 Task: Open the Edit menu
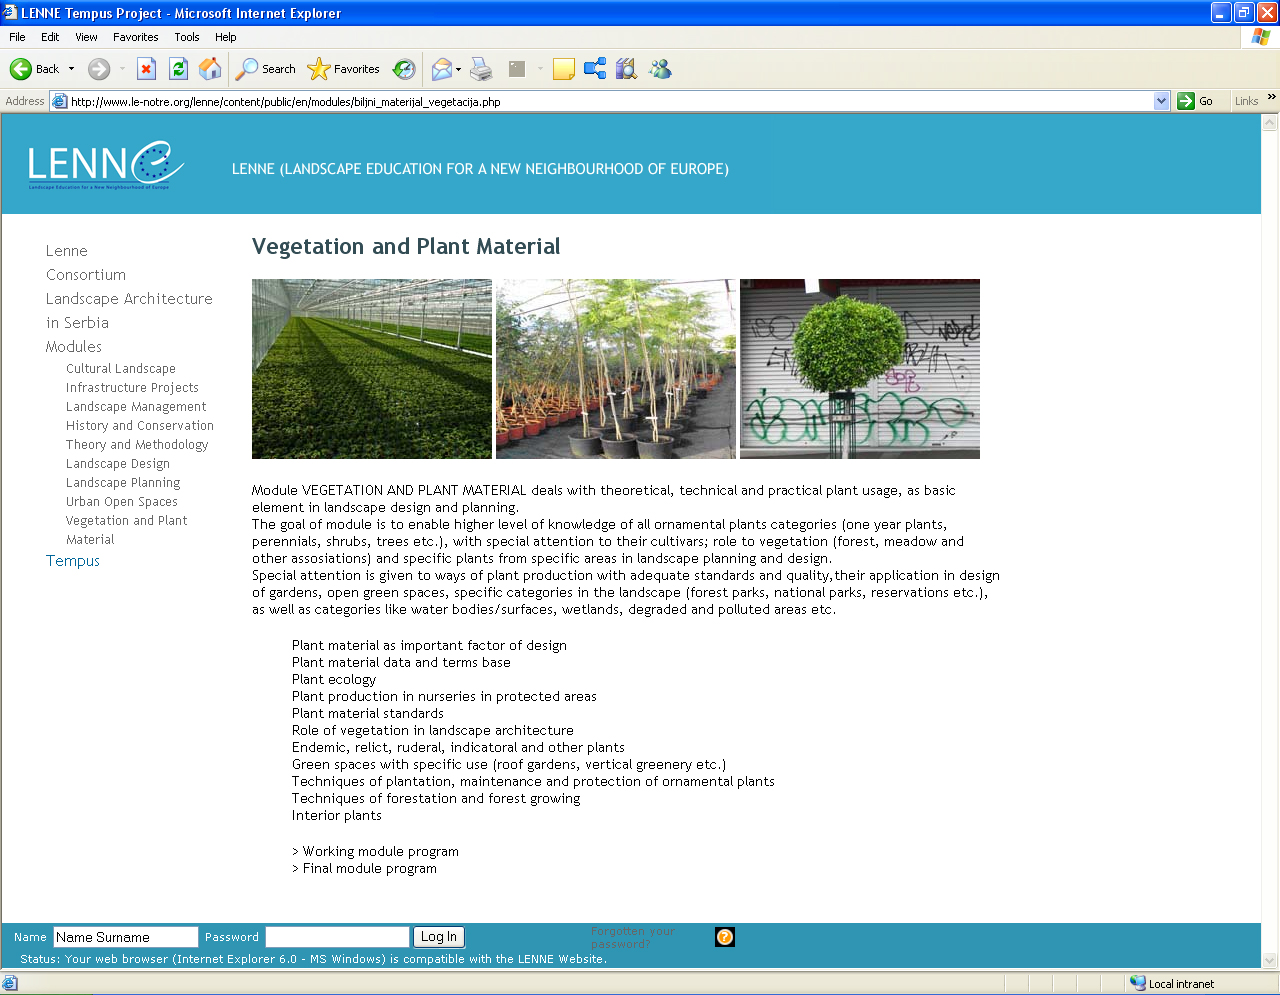(x=50, y=37)
